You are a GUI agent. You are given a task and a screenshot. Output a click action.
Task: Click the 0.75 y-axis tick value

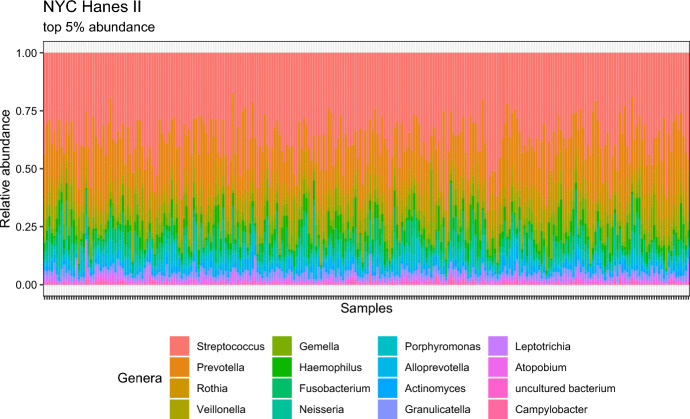(x=26, y=110)
